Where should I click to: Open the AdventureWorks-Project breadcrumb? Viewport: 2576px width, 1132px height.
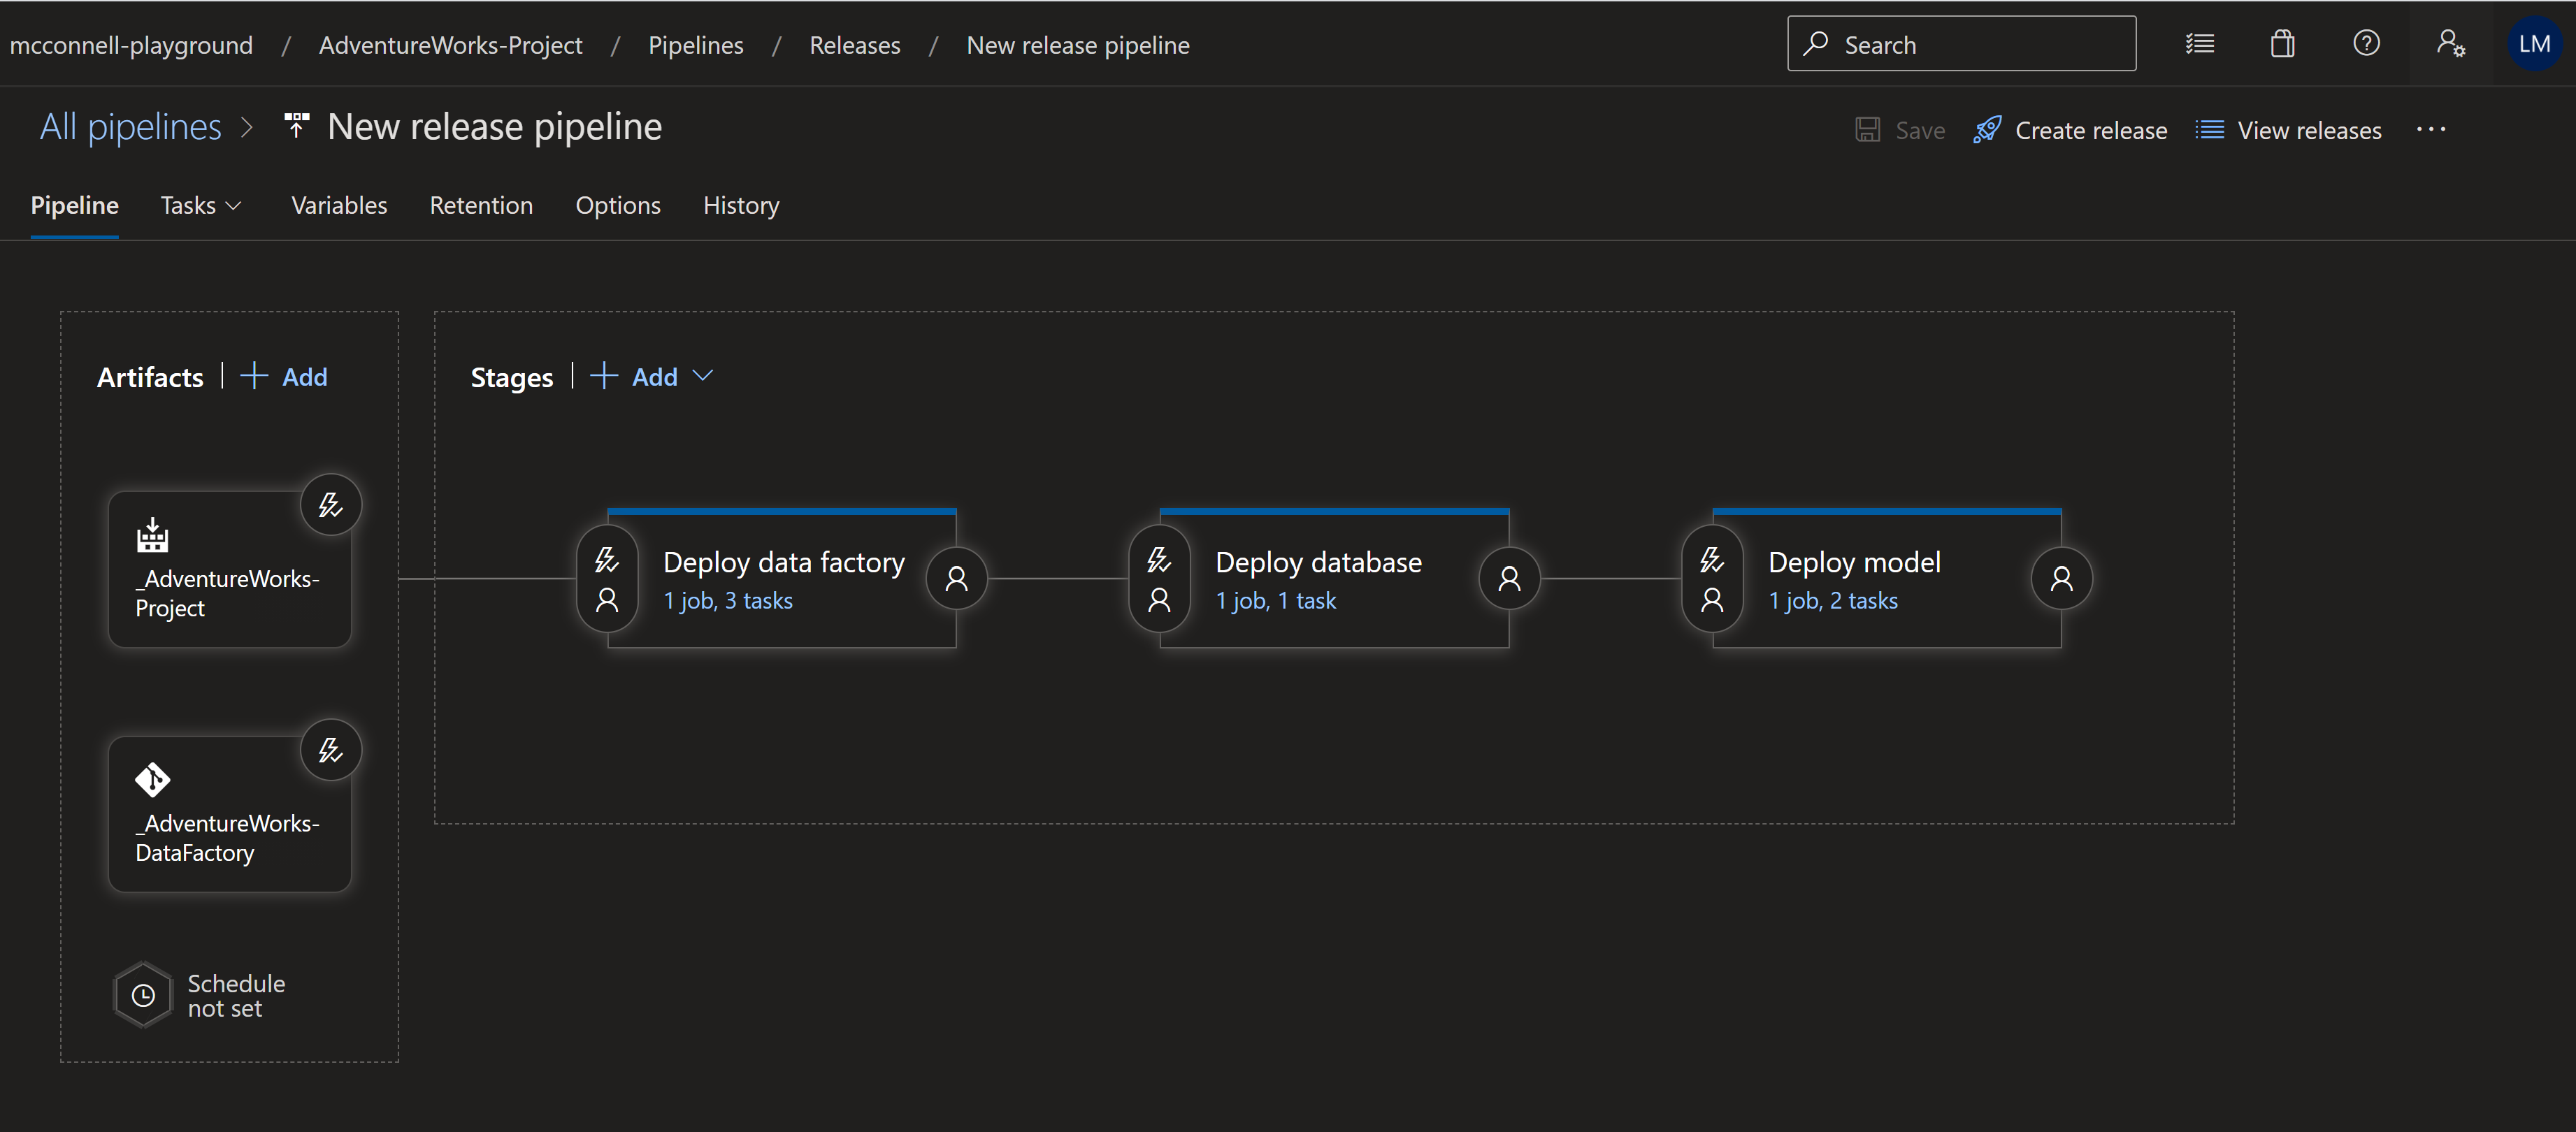click(x=450, y=45)
